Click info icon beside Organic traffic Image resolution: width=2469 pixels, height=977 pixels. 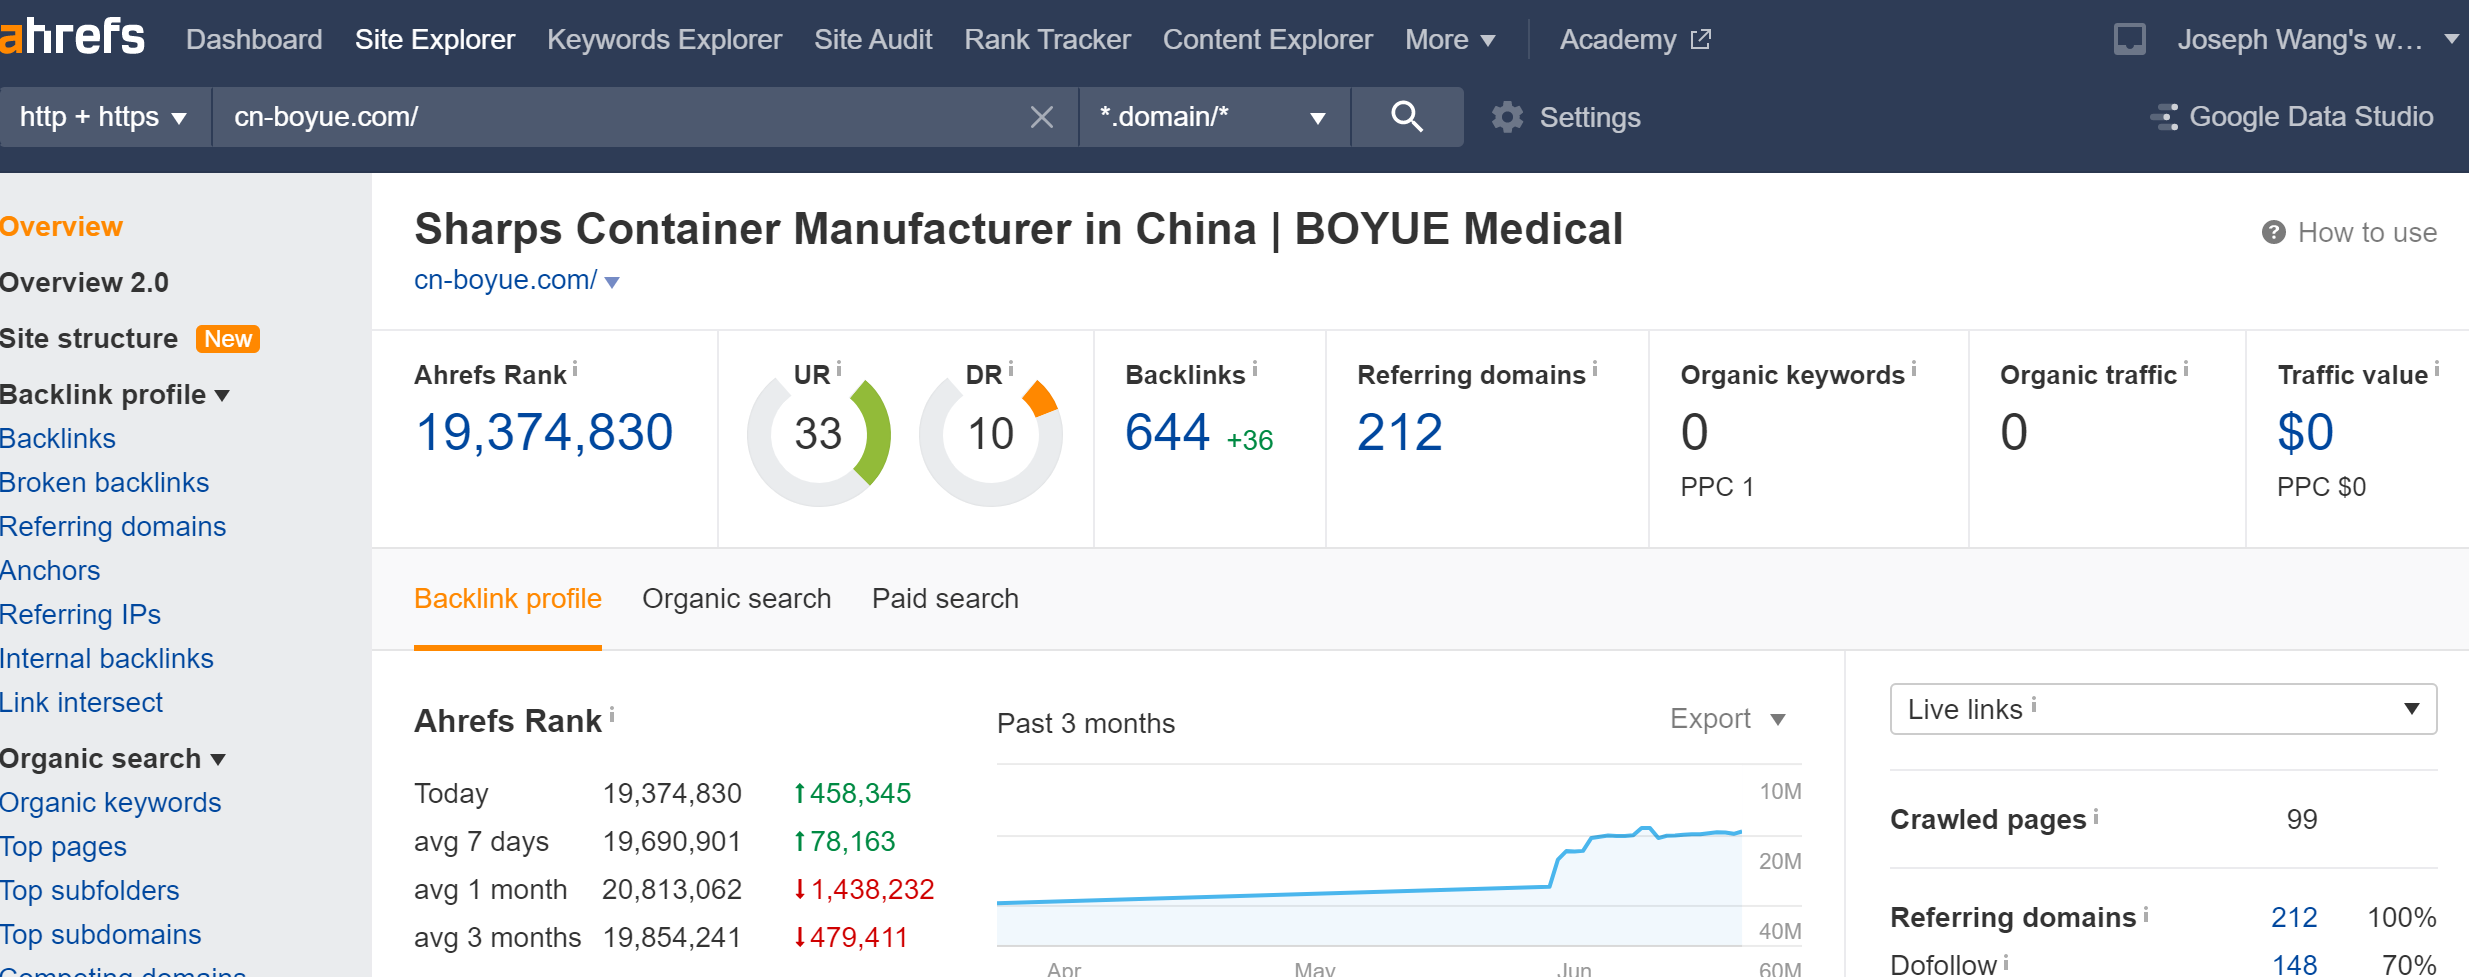pos(2186,369)
